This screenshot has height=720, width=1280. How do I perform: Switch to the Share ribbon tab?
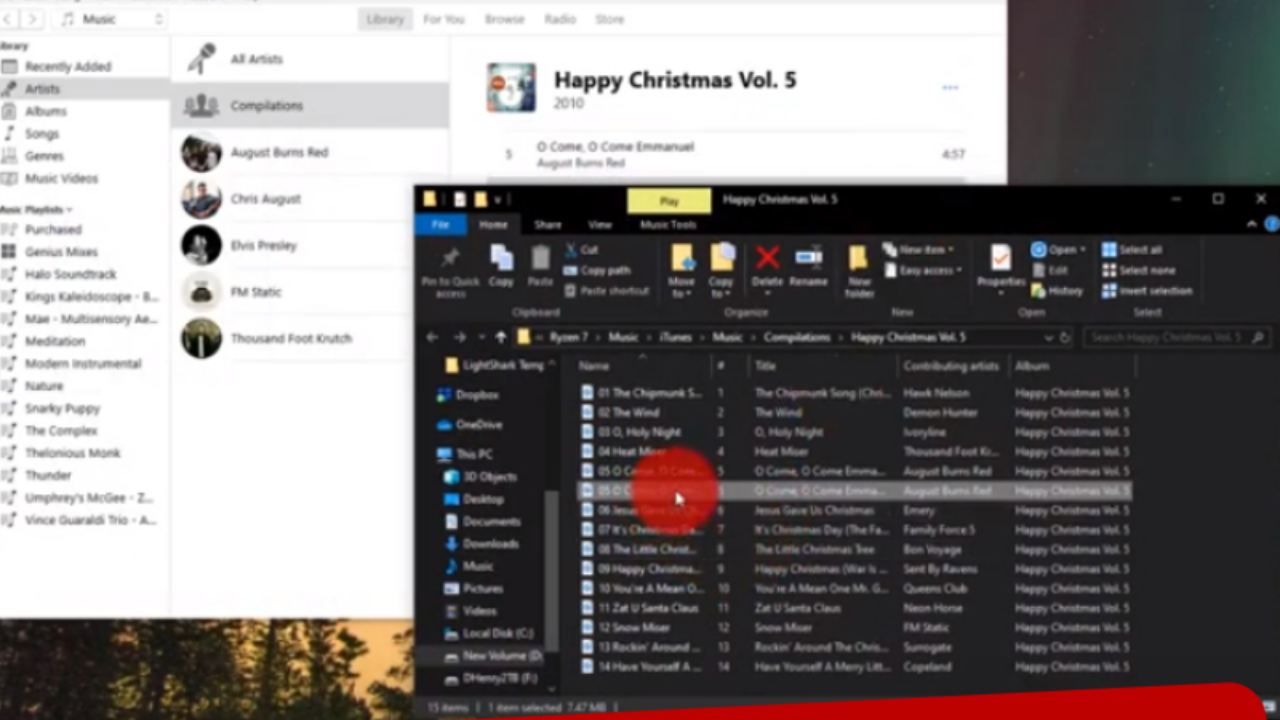(x=548, y=225)
